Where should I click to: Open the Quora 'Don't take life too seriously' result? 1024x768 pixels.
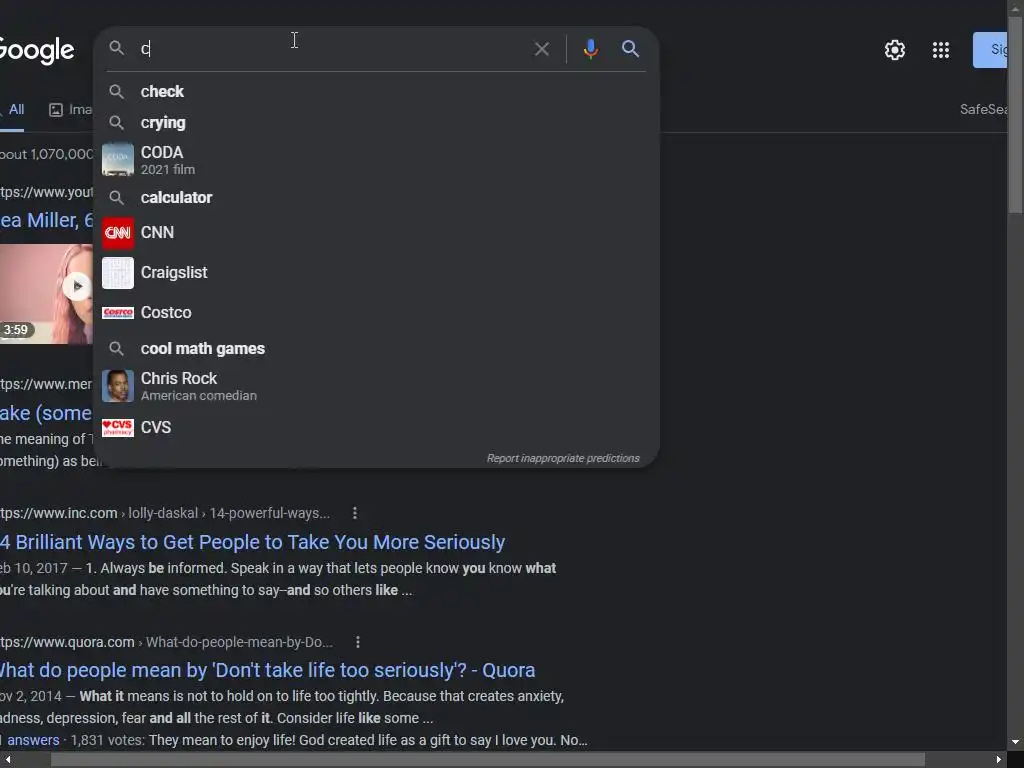pos(268,670)
